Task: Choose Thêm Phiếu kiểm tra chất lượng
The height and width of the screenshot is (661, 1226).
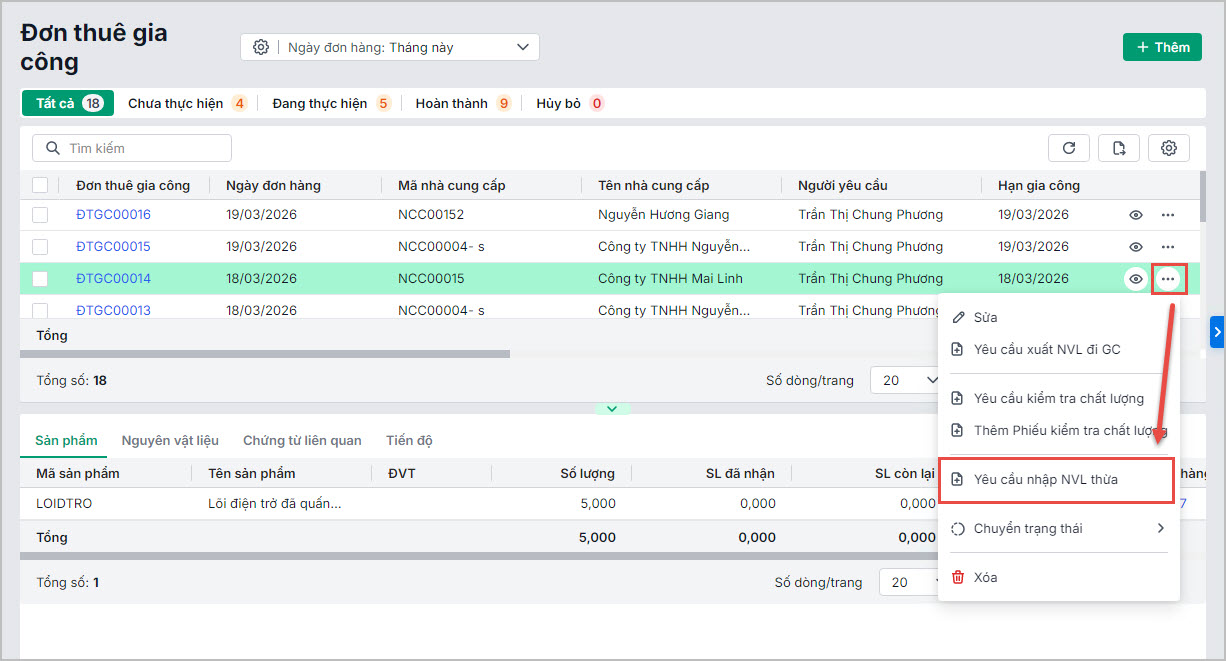Action: coord(1058,431)
